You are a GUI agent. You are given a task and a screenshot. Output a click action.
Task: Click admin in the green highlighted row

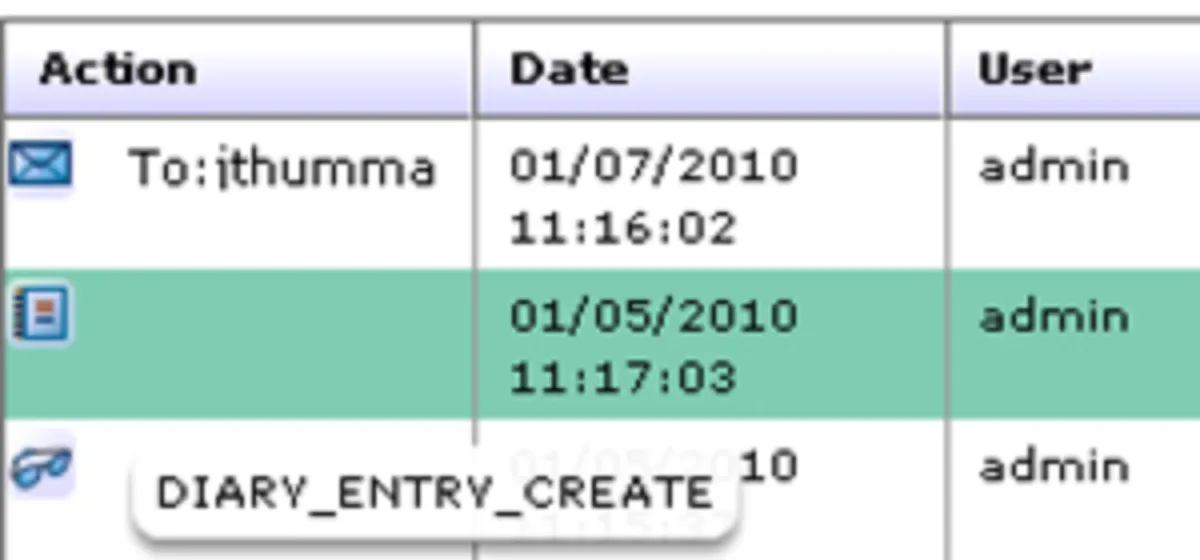(x=1053, y=317)
